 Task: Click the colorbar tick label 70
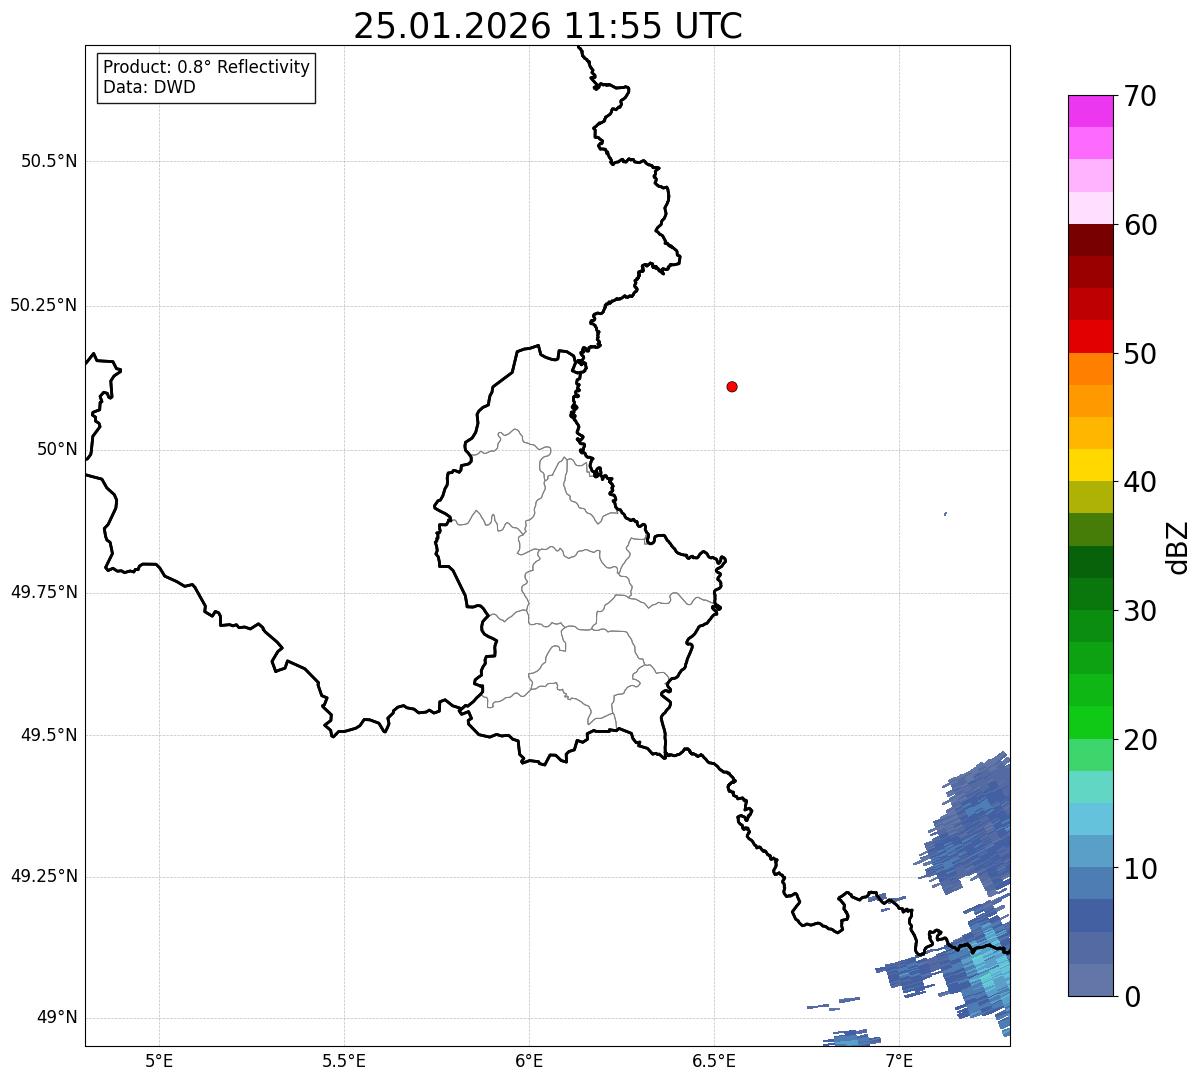click(1140, 96)
